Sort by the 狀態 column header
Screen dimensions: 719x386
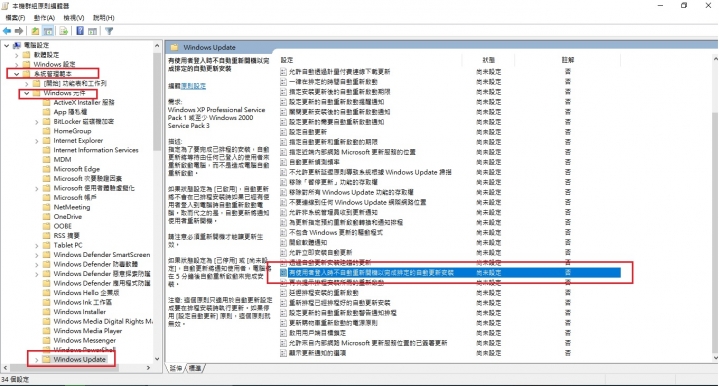[489, 60]
